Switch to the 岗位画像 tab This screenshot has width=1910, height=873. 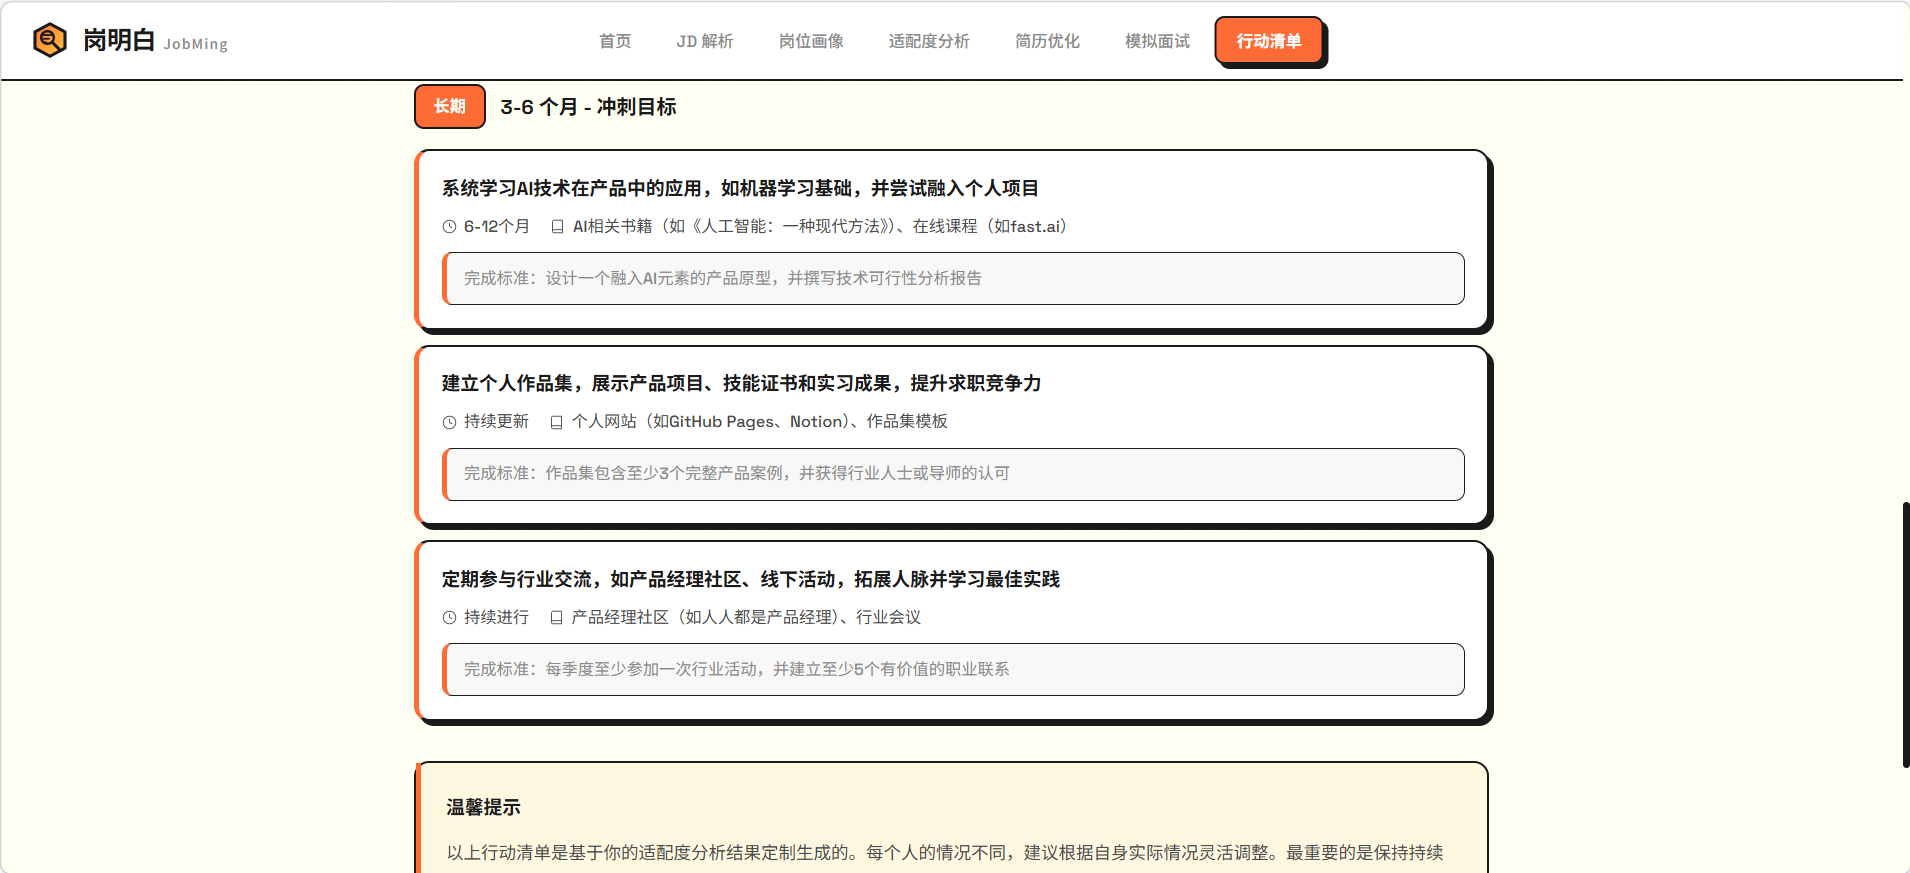tap(811, 41)
